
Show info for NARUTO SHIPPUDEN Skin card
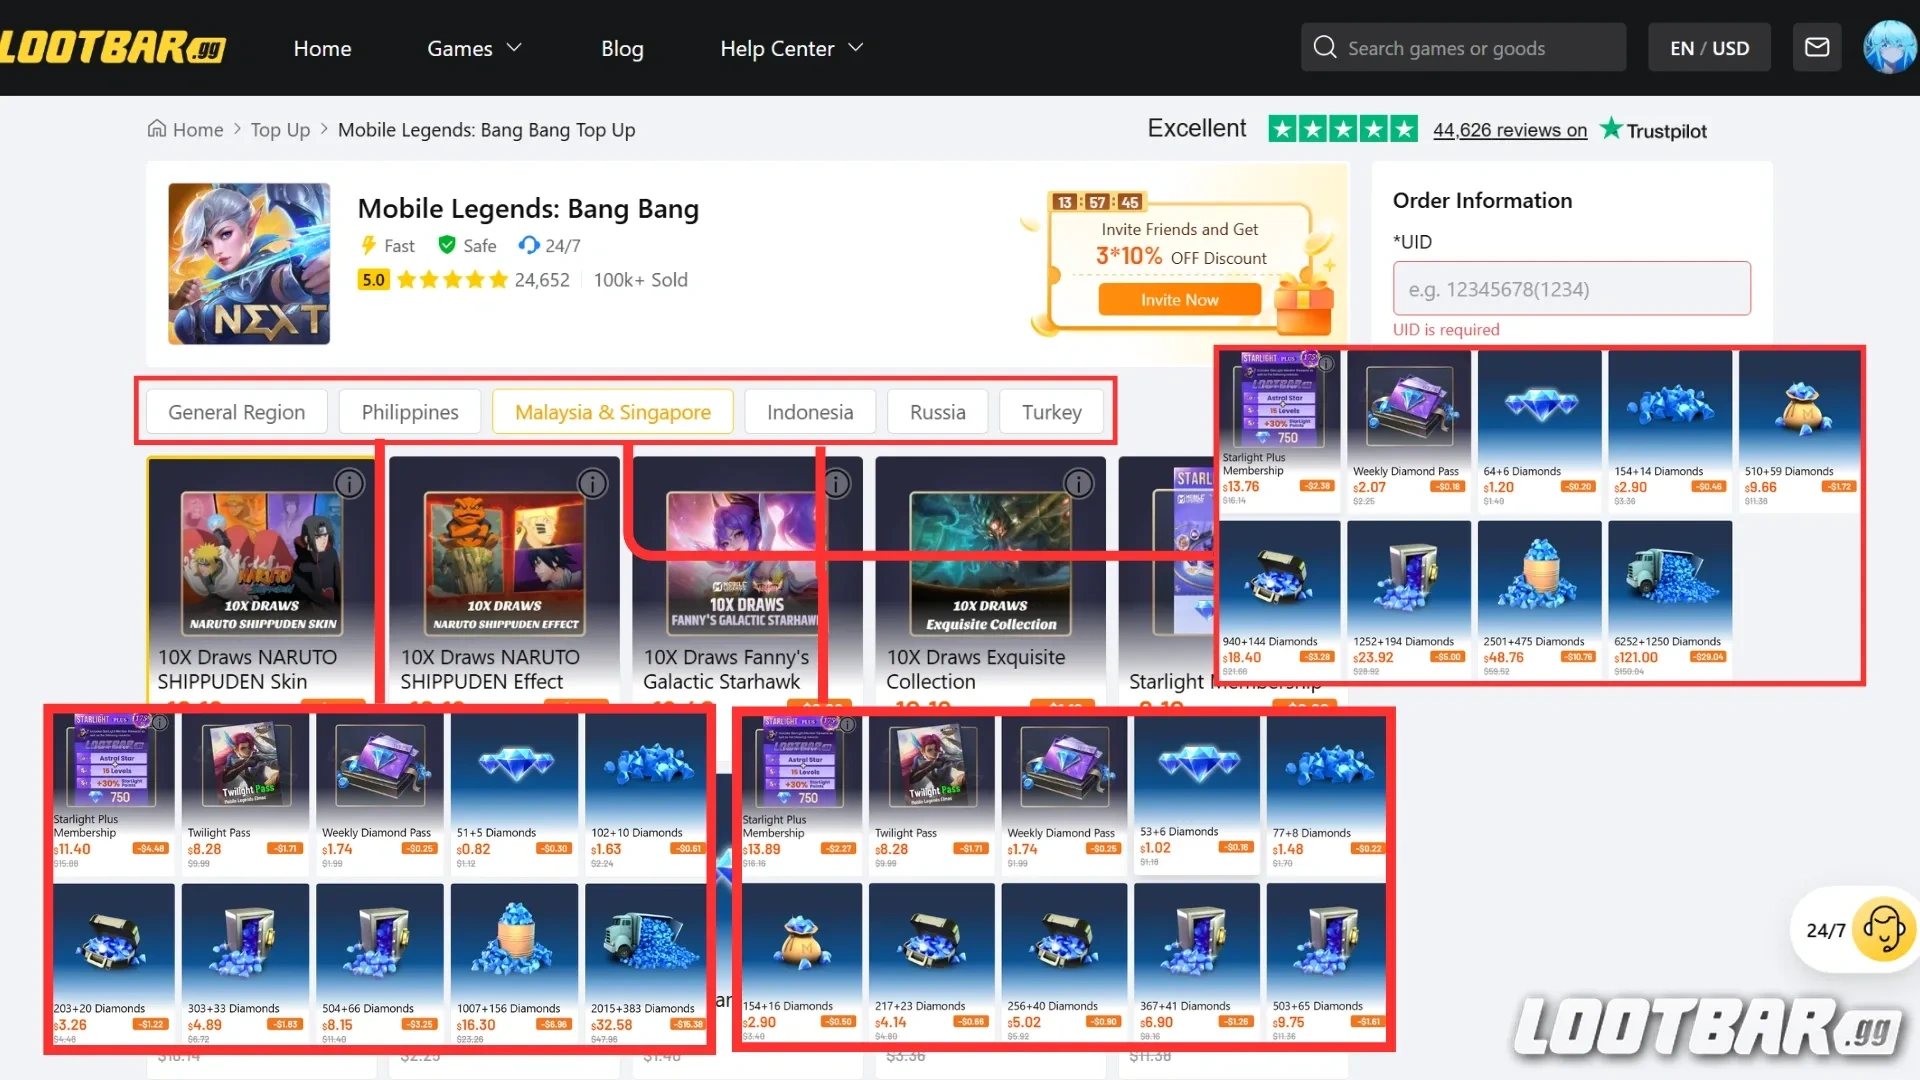pos(349,484)
